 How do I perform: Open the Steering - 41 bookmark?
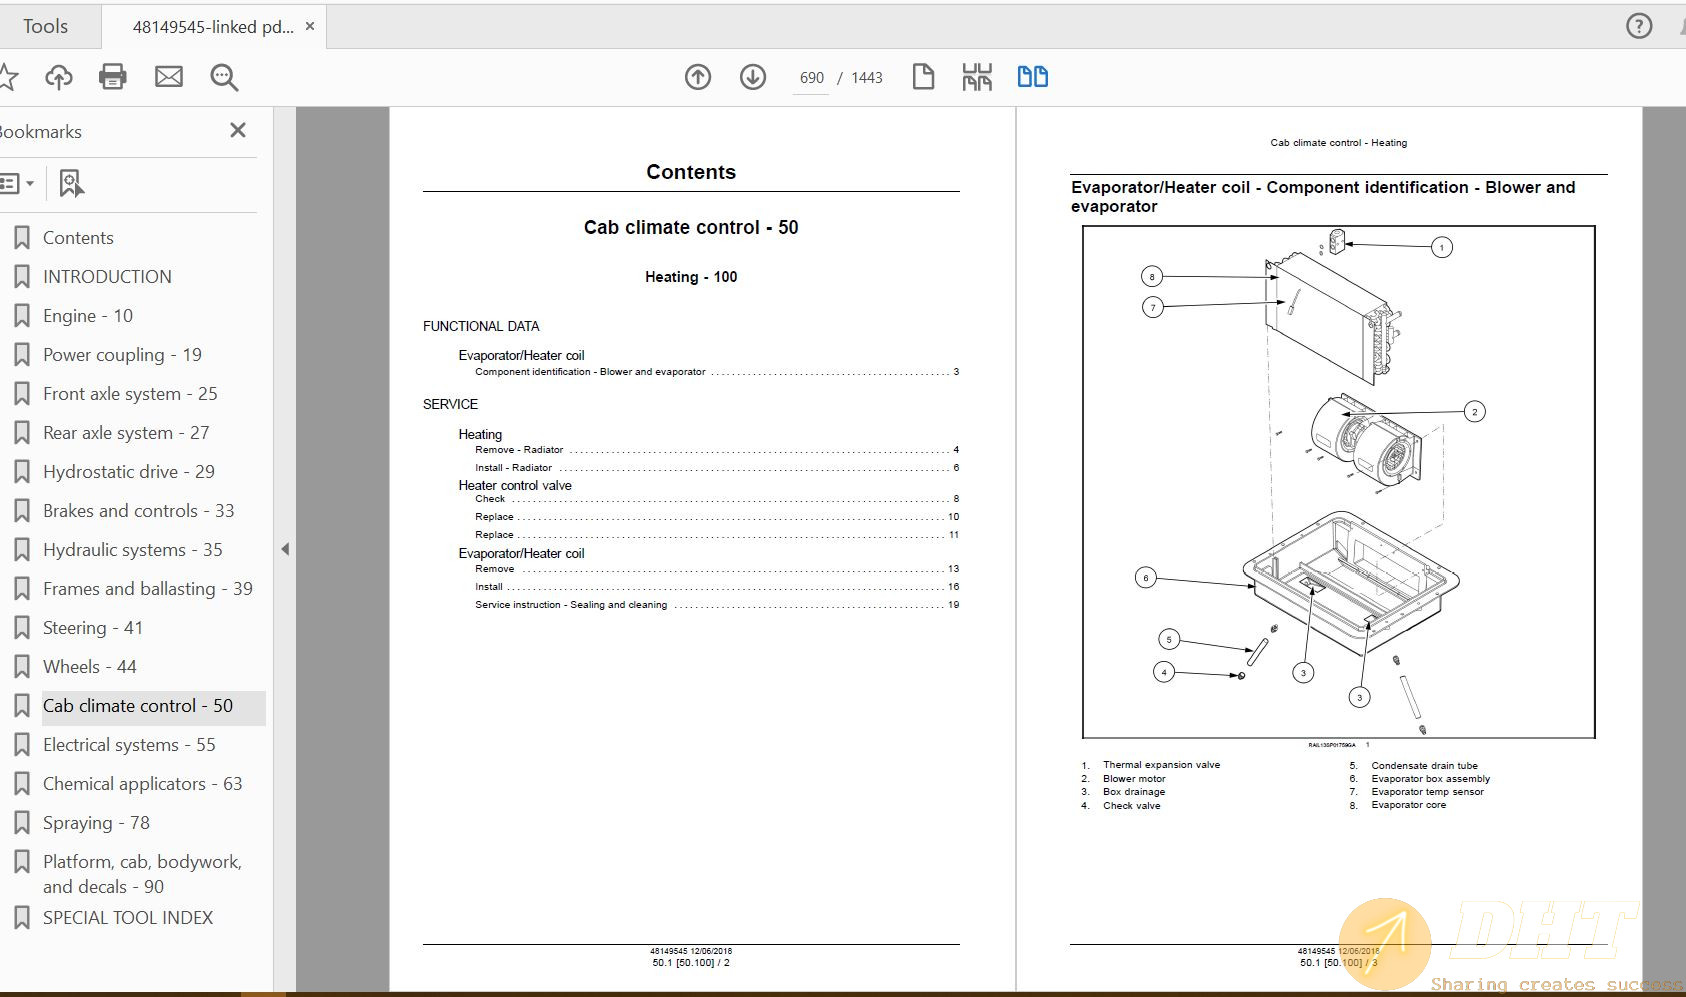click(93, 628)
